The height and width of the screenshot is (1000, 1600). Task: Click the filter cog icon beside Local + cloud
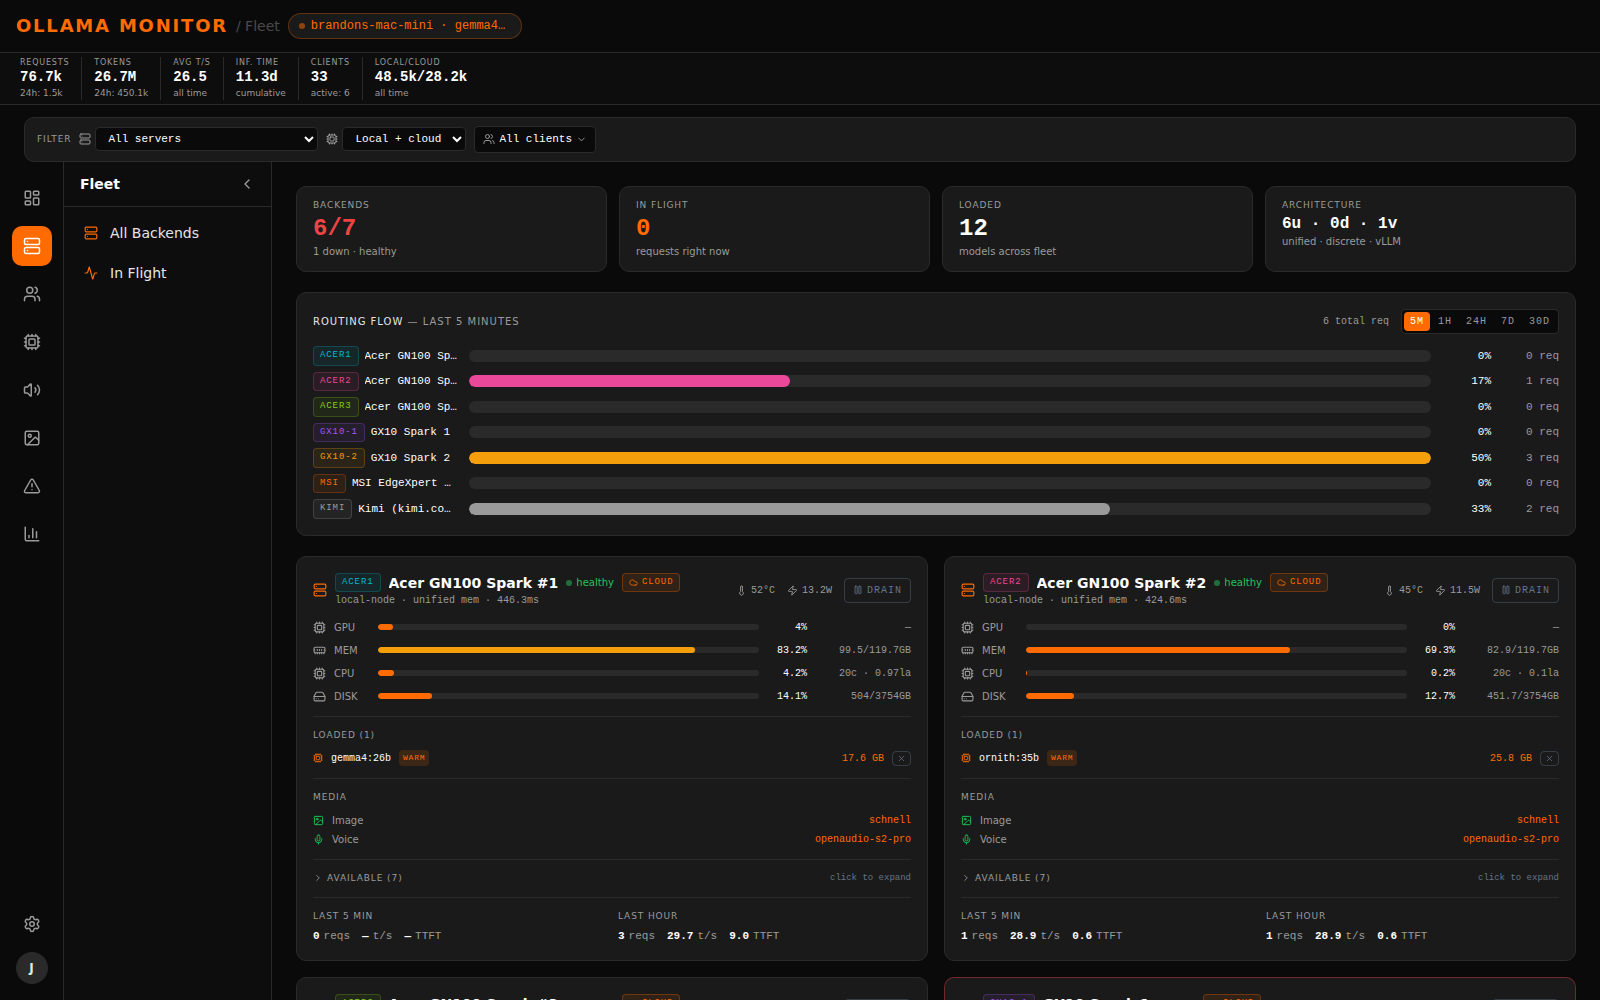pos(332,139)
